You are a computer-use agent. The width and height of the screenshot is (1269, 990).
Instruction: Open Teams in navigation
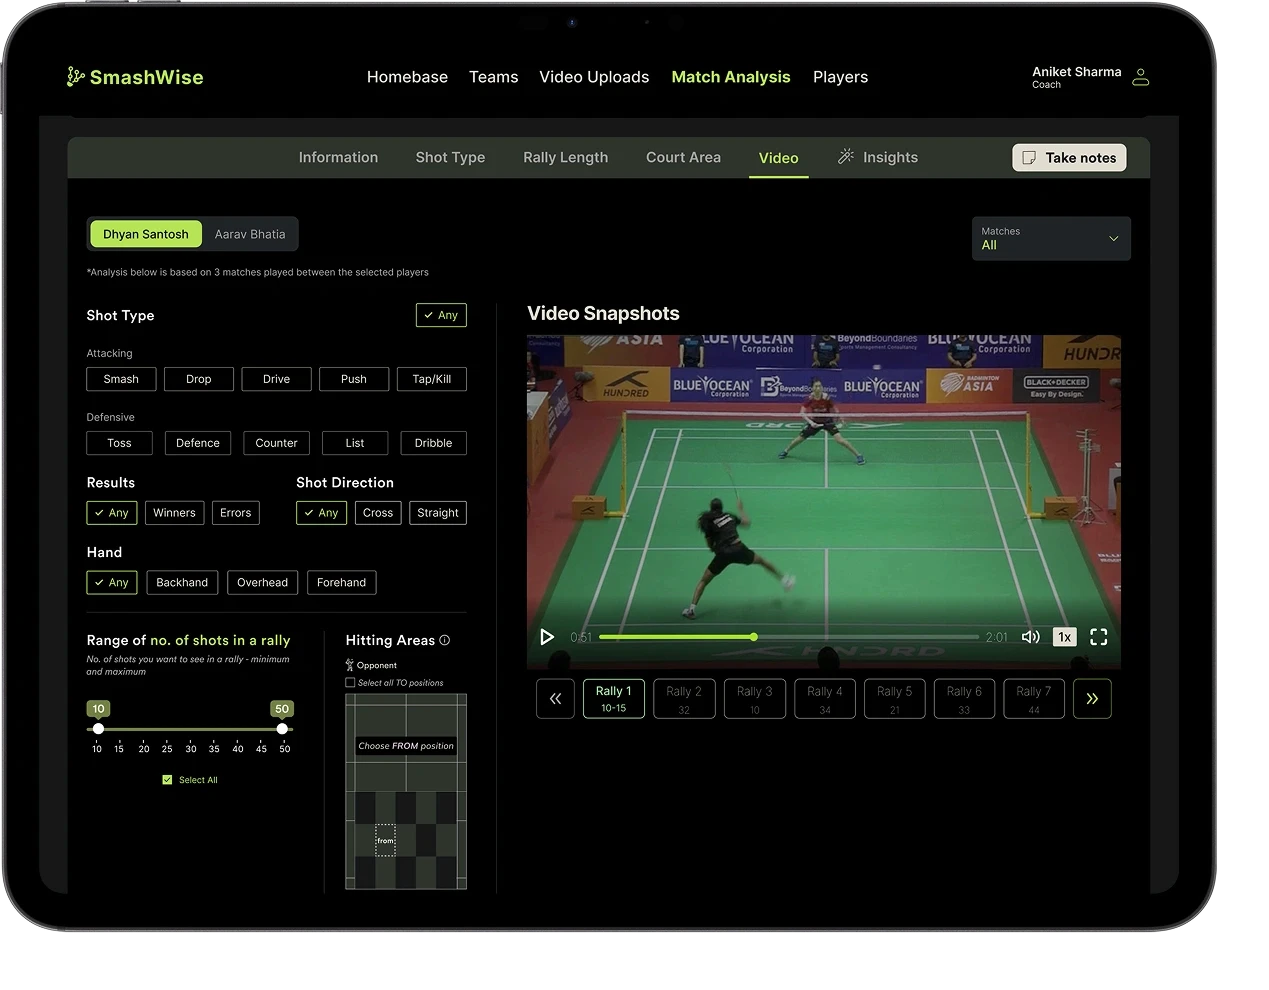click(494, 77)
